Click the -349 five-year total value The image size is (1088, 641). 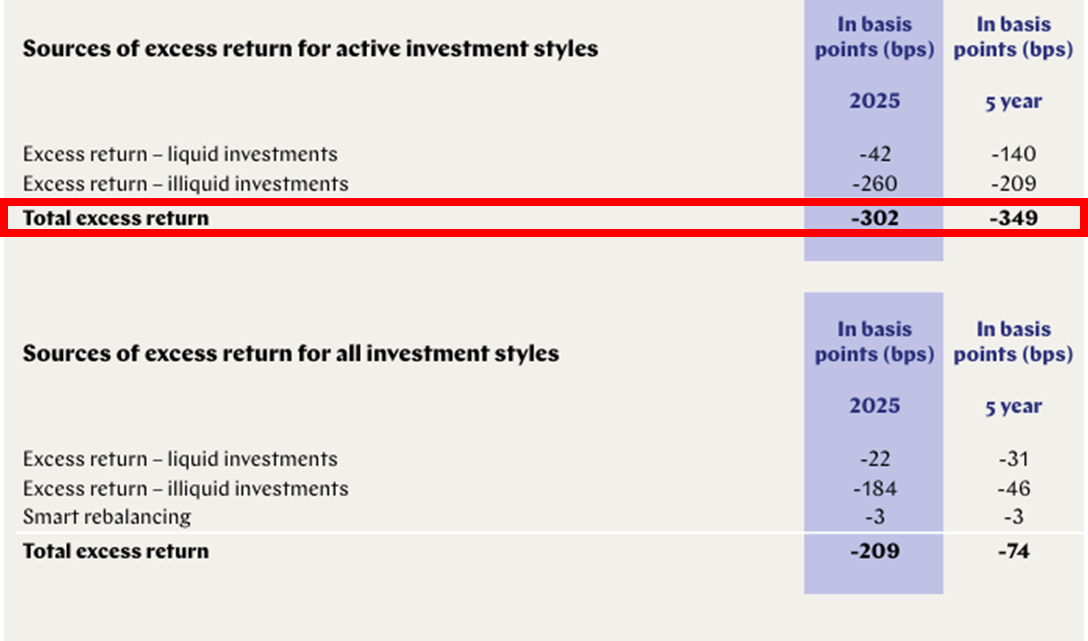pyautogui.click(x=1013, y=218)
